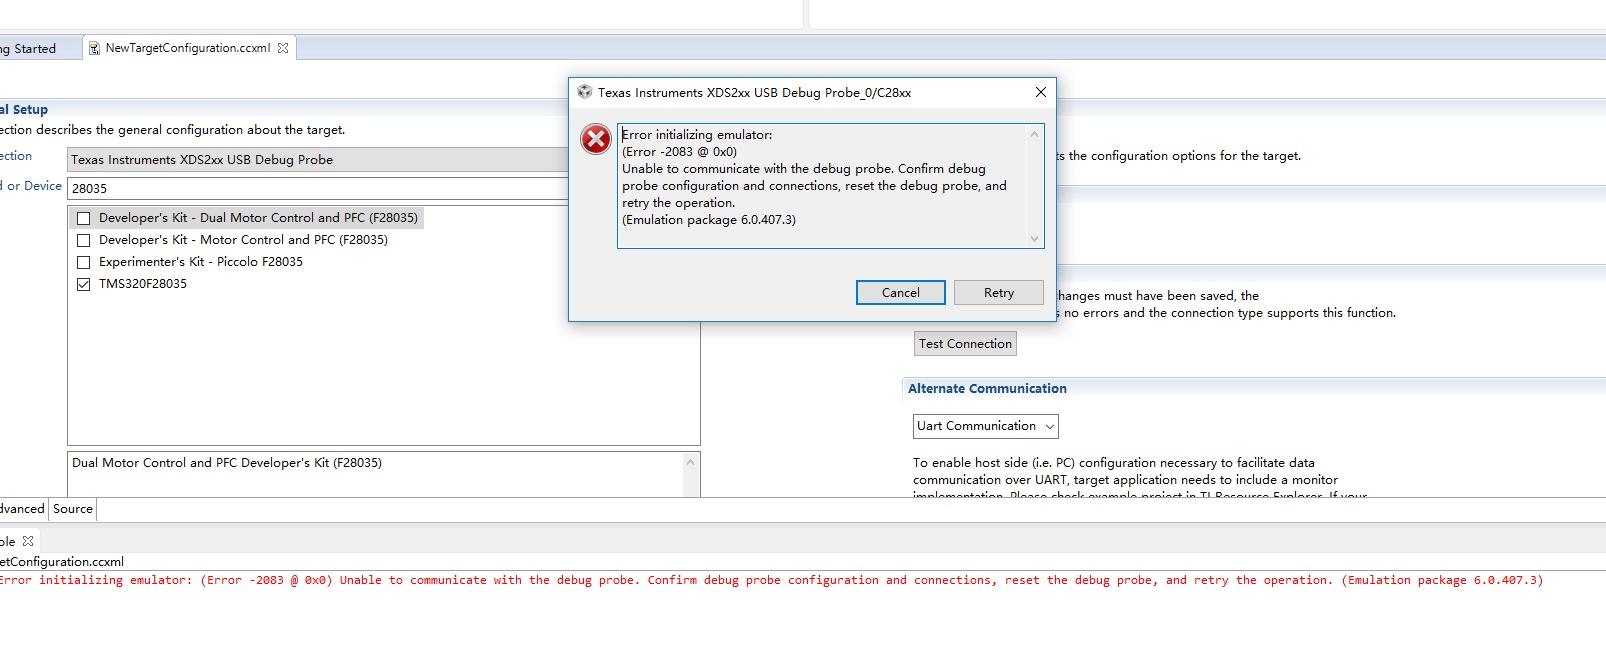1606x645 pixels.
Task: Open the Advanced tab at editor bottom
Action: 22,509
